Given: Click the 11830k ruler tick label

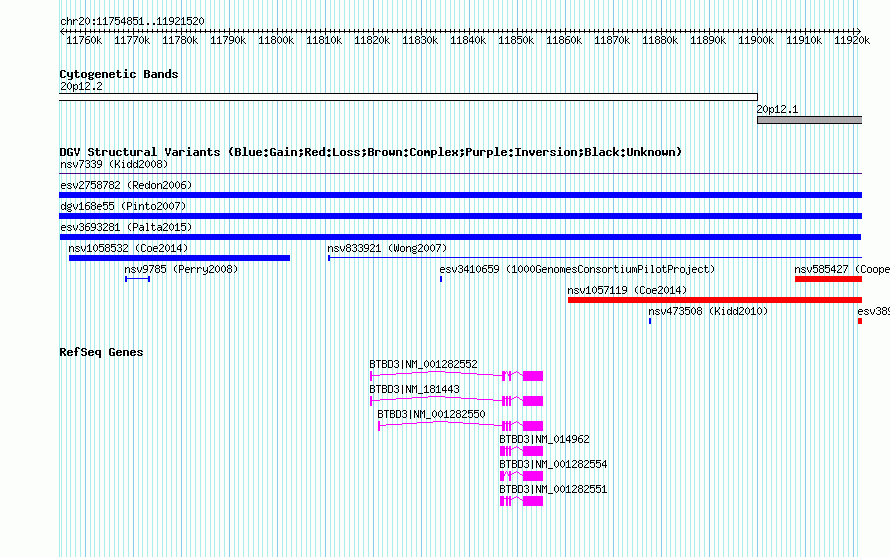Looking at the screenshot, I should [420, 40].
